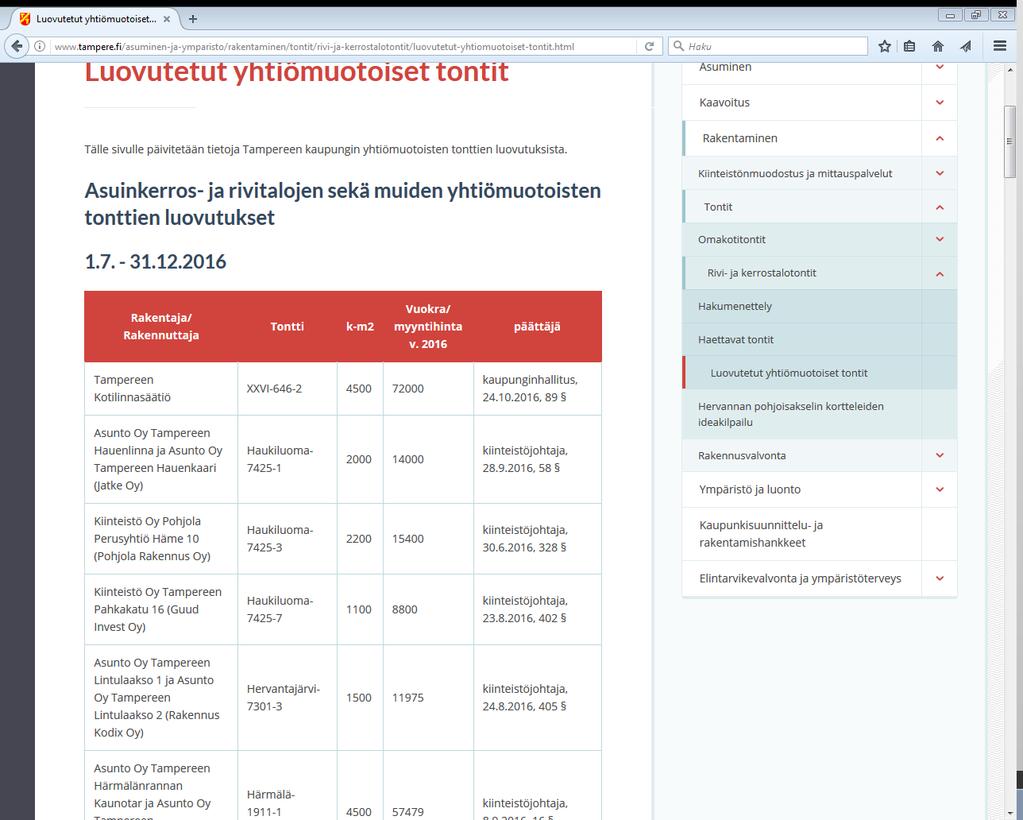
Task: Click the Haukiluoma-7425-3 plot cell
Action: pos(287,539)
